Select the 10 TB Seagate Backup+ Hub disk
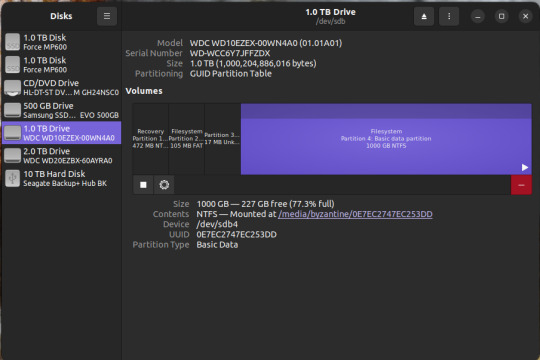The height and width of the screenshot is (360, 540). (x=62, y=178)
